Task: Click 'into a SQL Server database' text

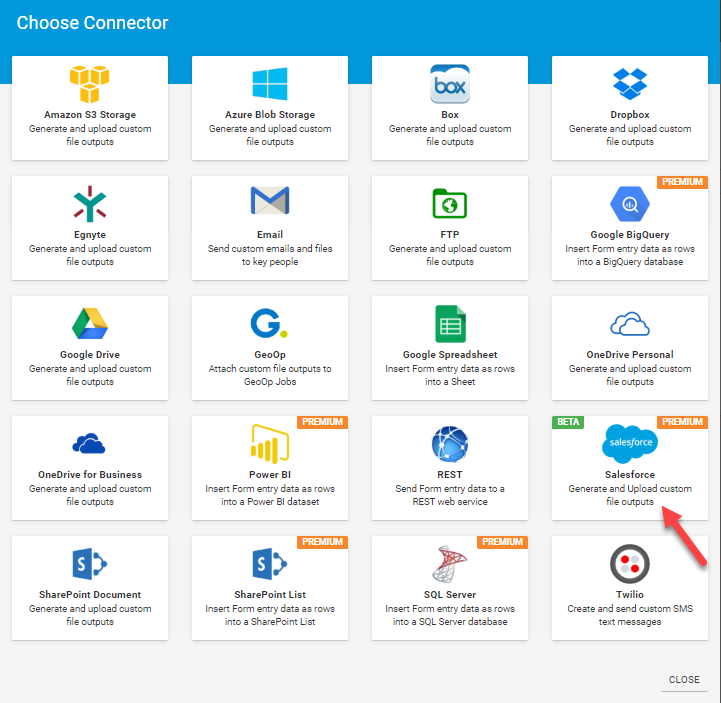Action: (x=450, y=622)
